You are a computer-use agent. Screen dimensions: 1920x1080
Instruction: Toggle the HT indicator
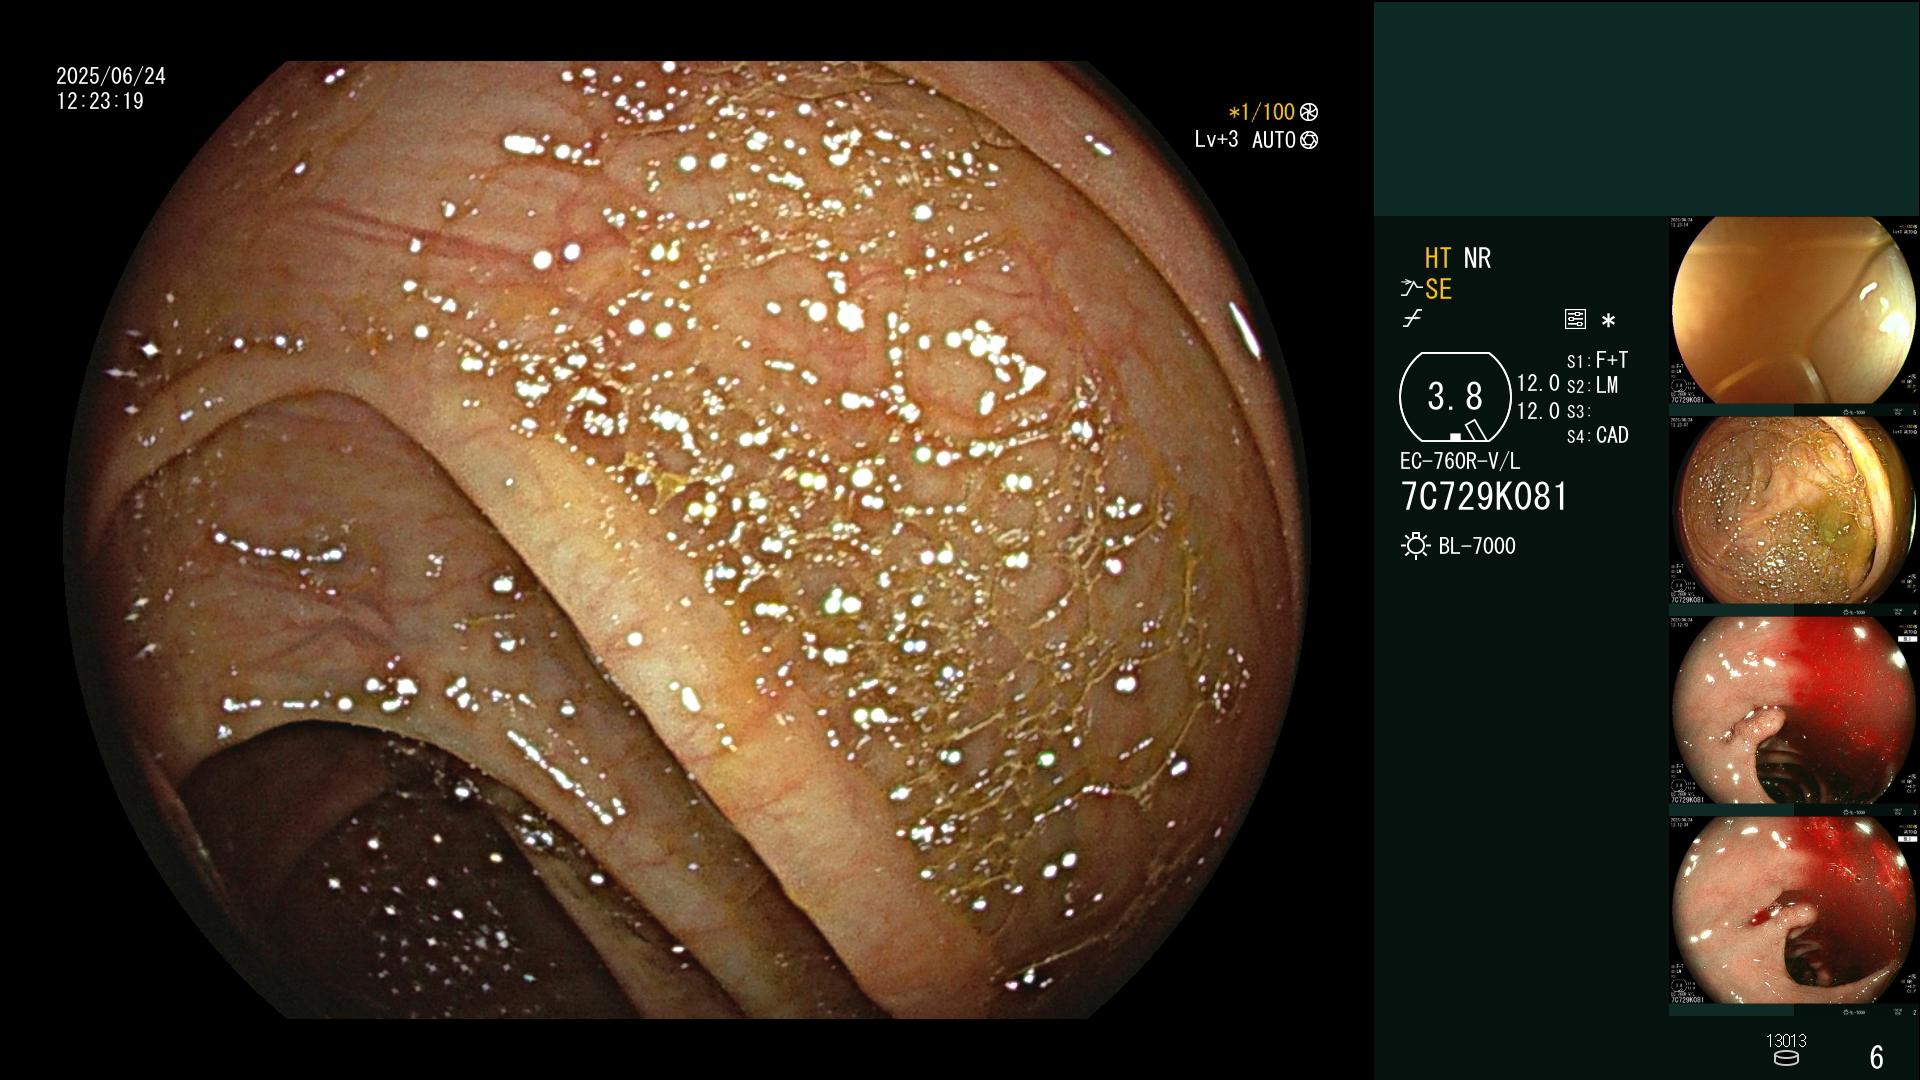1438,258
